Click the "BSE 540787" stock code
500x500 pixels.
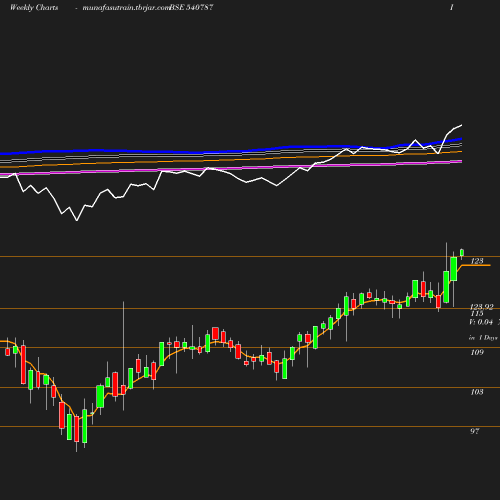(x=191, y=8)
